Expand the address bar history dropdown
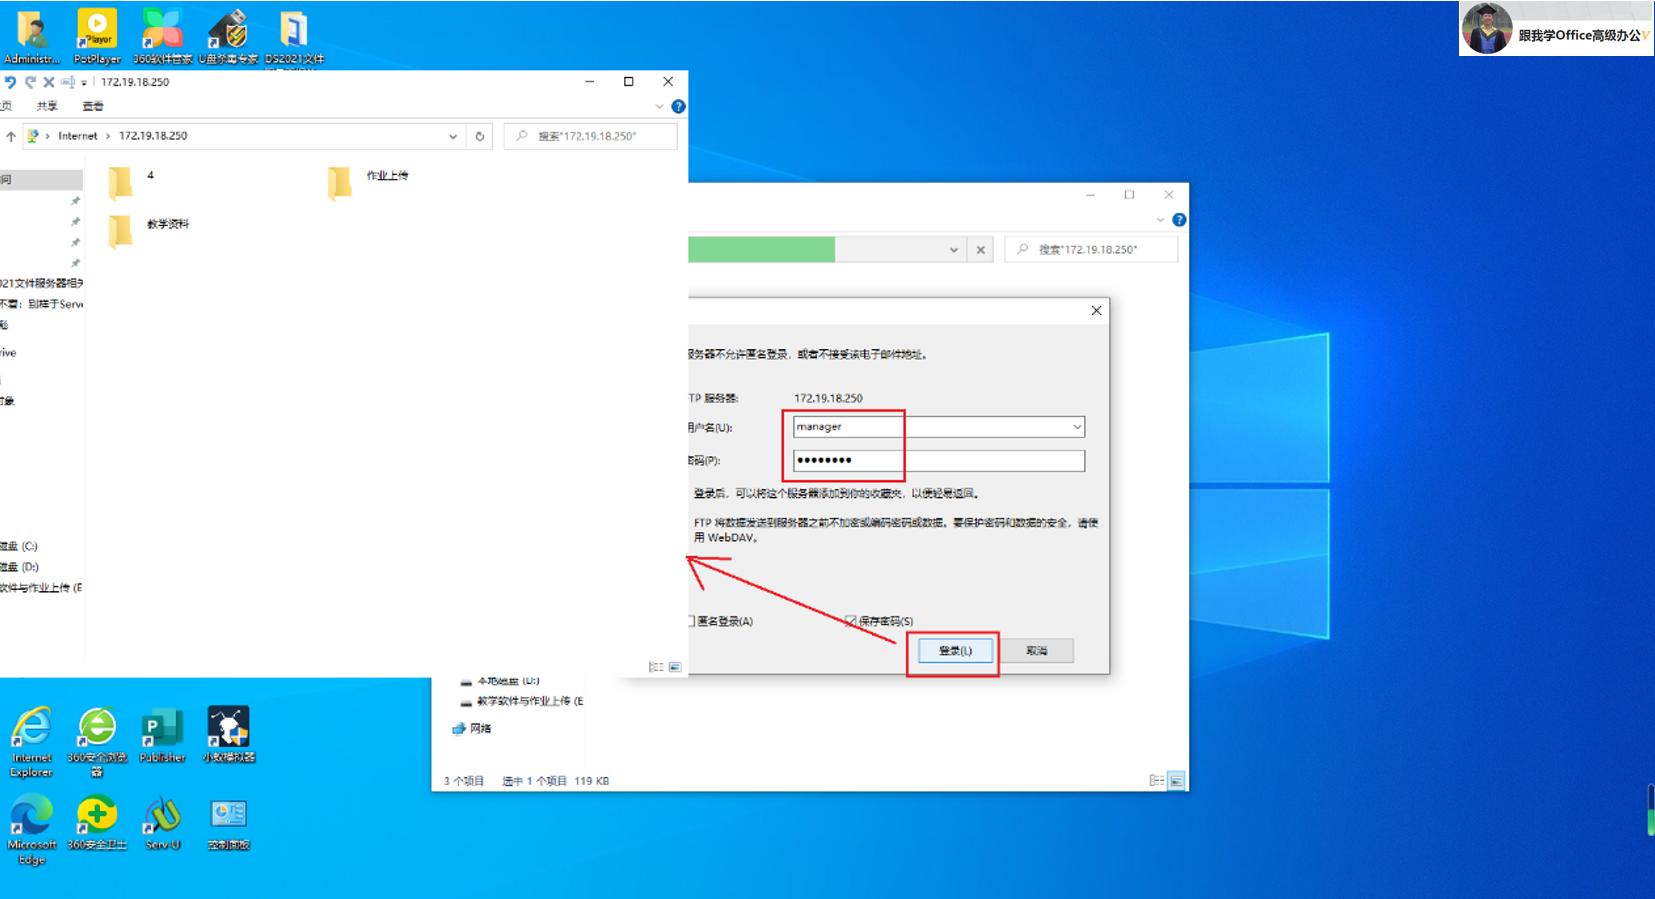Viewport: 1655px width, 899px height. pyautogui.click(x=453, y=136)
